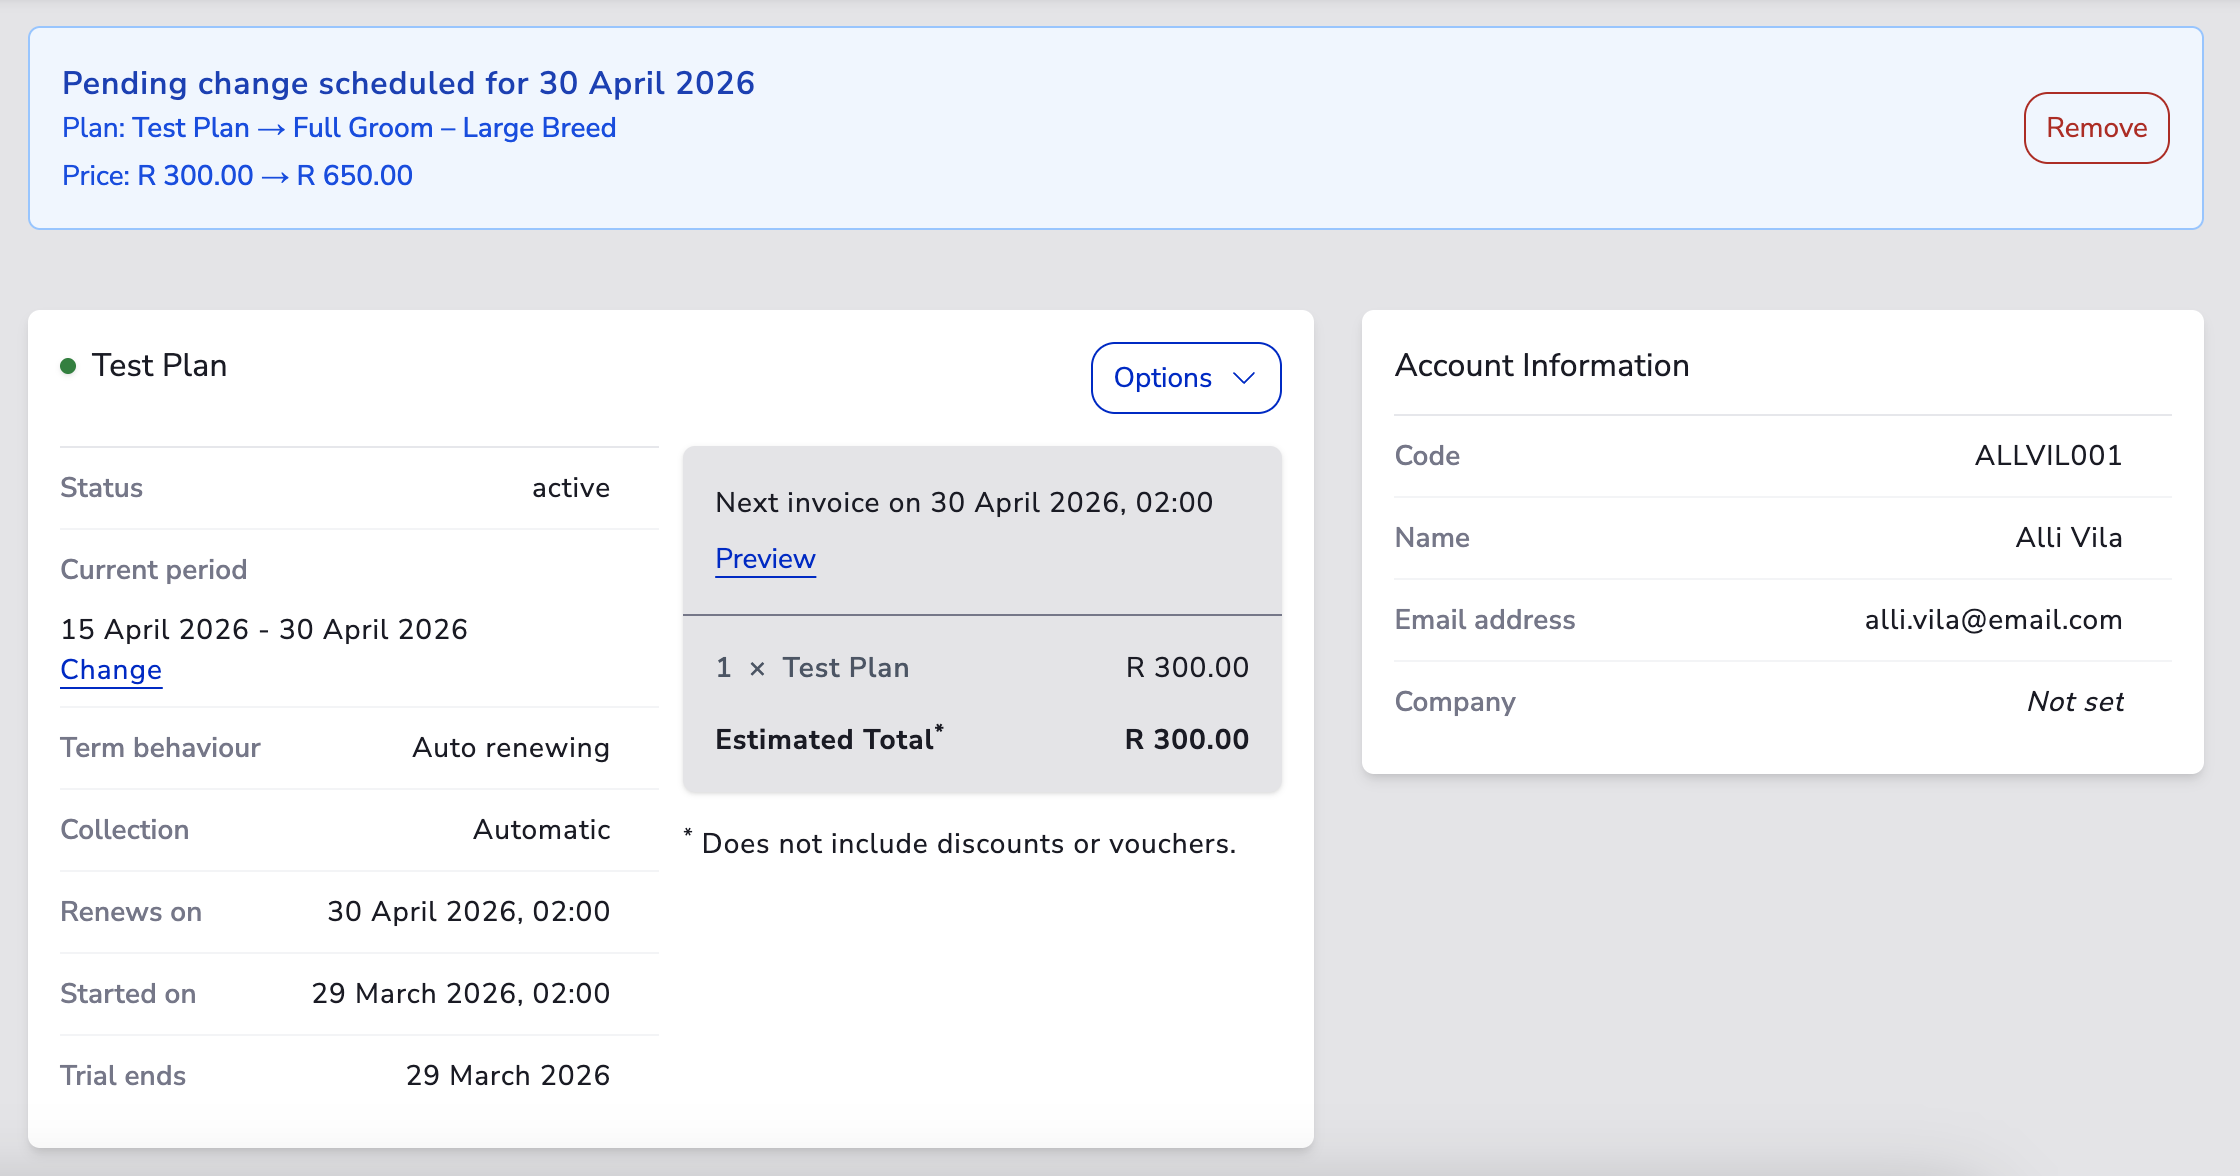Click the 1 × Test Plan line item
Image resolution: width=2240 pixels, height=1176 pixels.
pyautogui.click(x=812, y=668)
